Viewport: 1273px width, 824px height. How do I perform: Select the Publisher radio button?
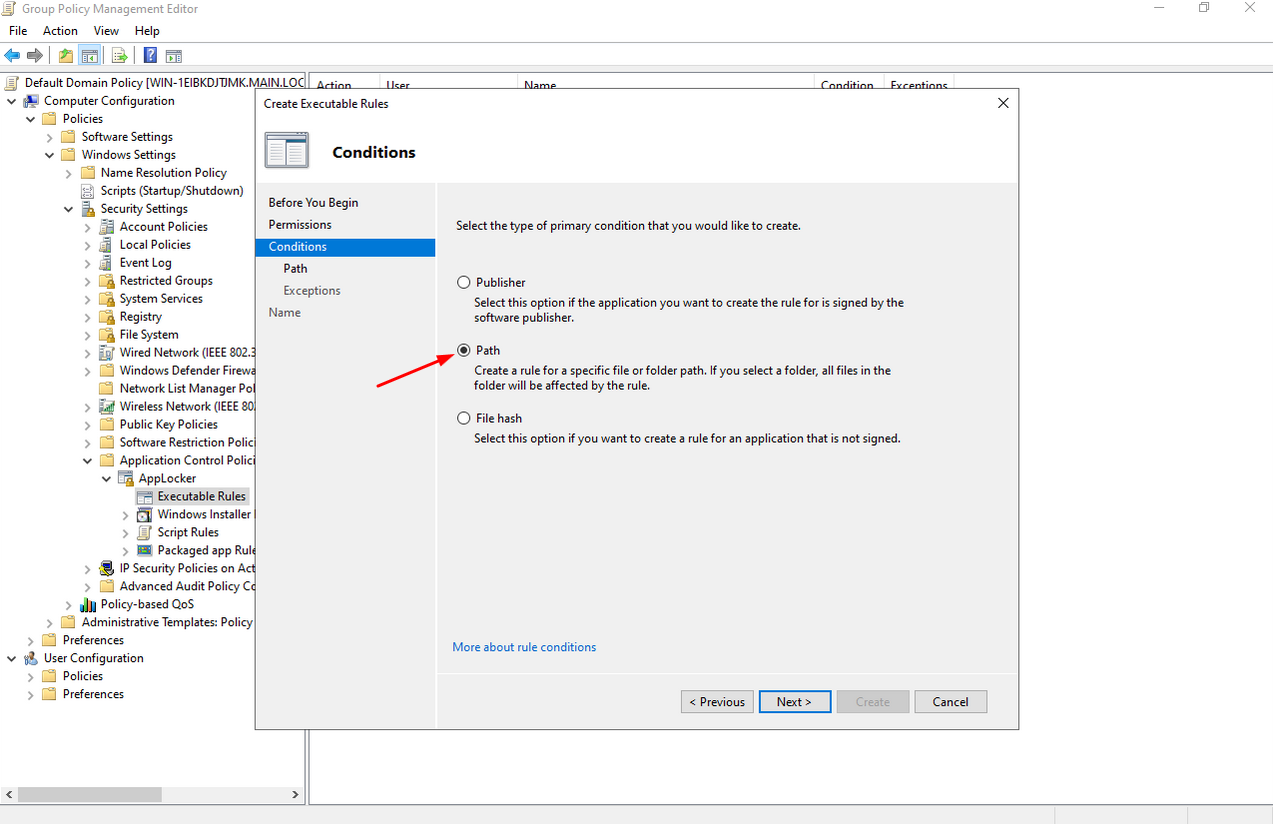click(x=464, y=283)
